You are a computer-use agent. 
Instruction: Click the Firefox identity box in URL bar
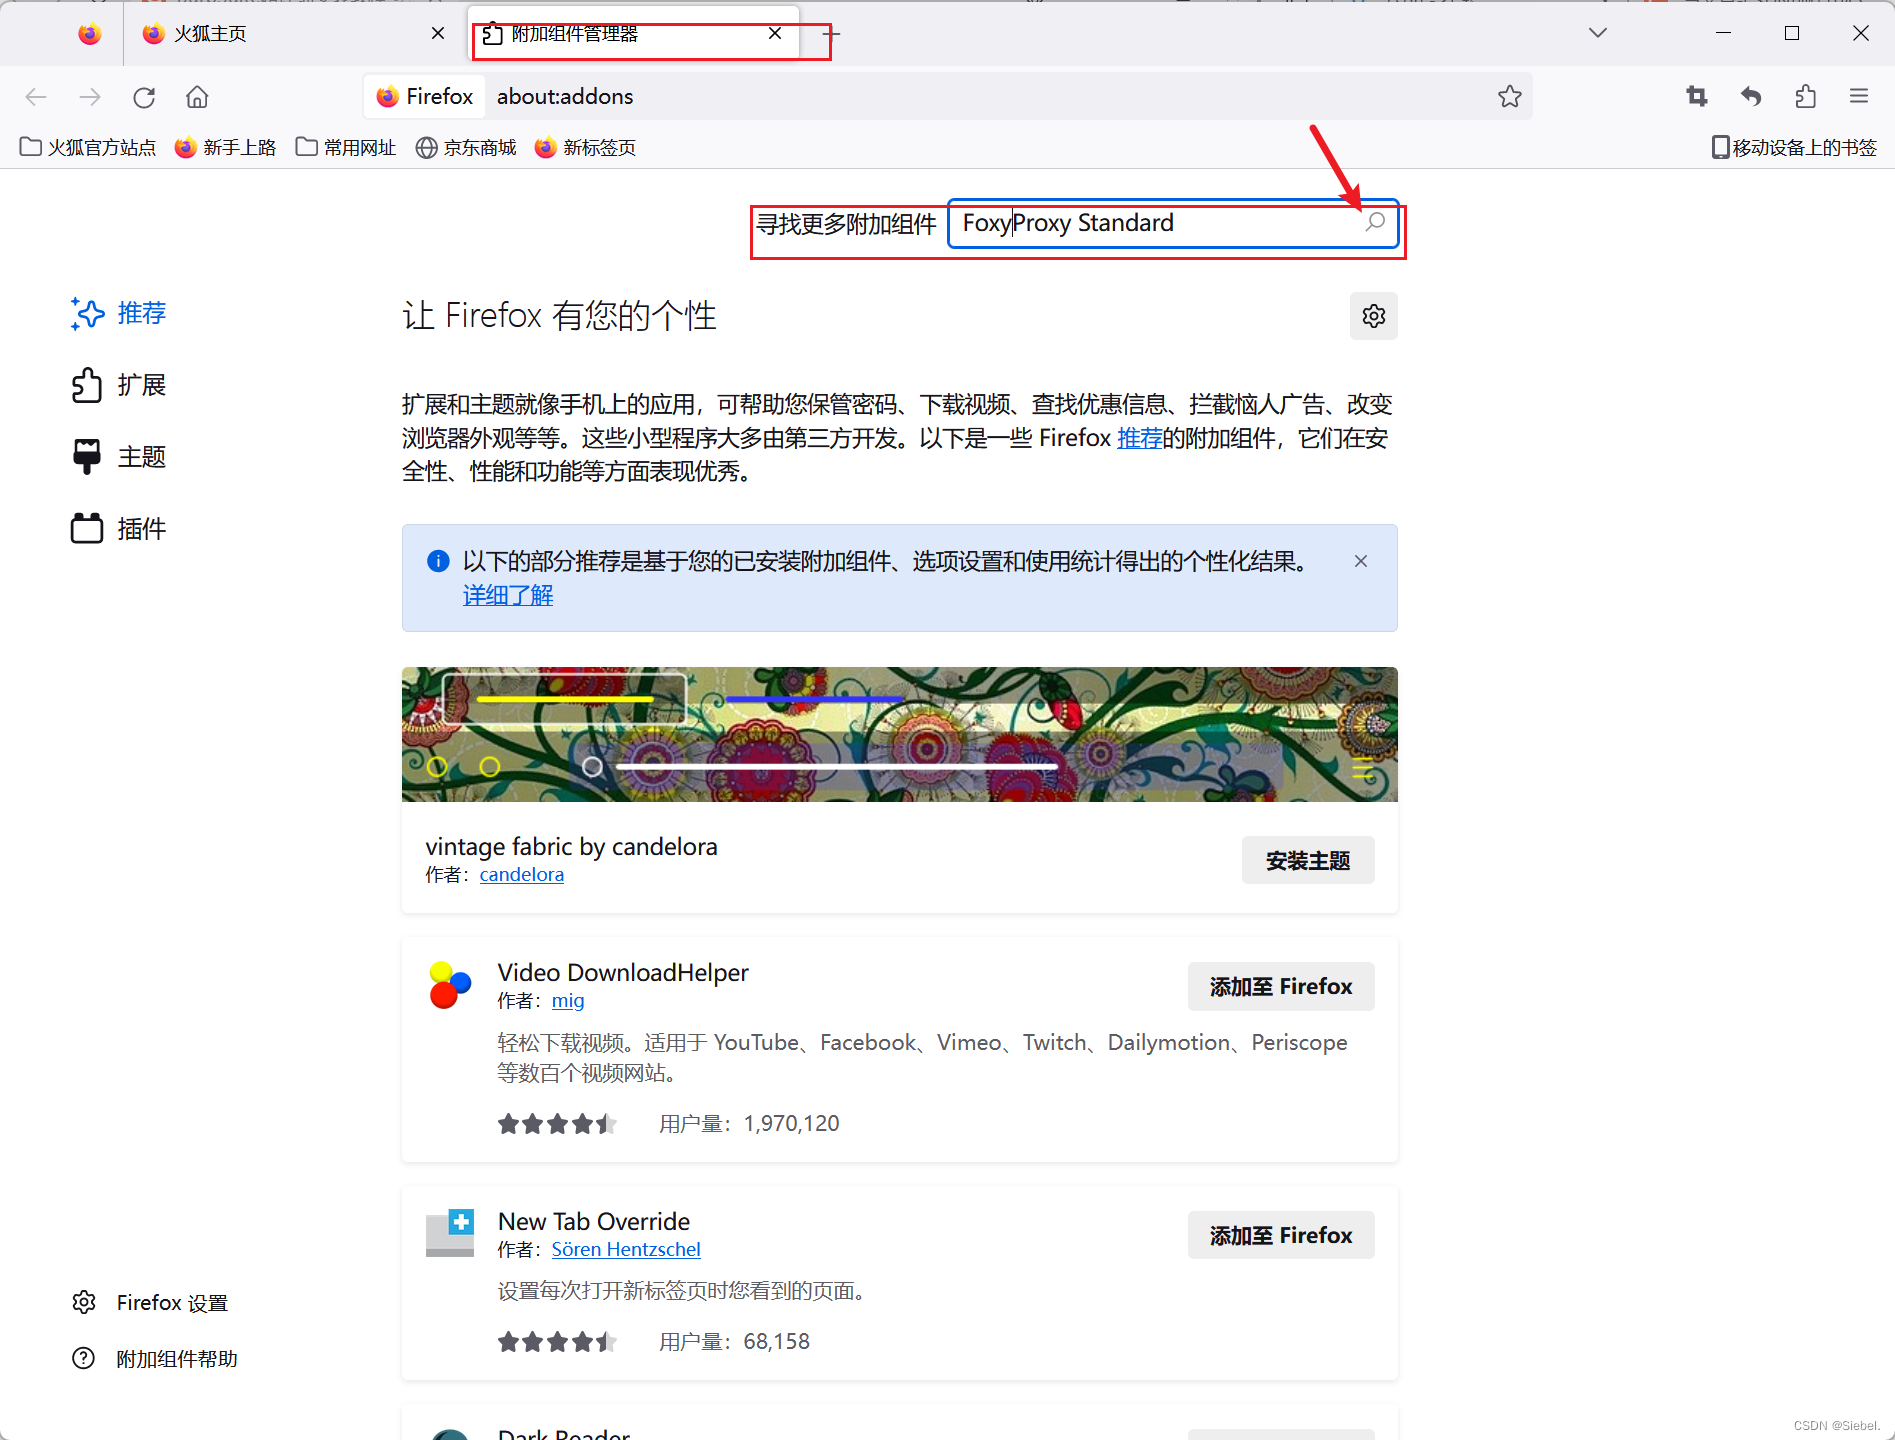coord(424,97)
